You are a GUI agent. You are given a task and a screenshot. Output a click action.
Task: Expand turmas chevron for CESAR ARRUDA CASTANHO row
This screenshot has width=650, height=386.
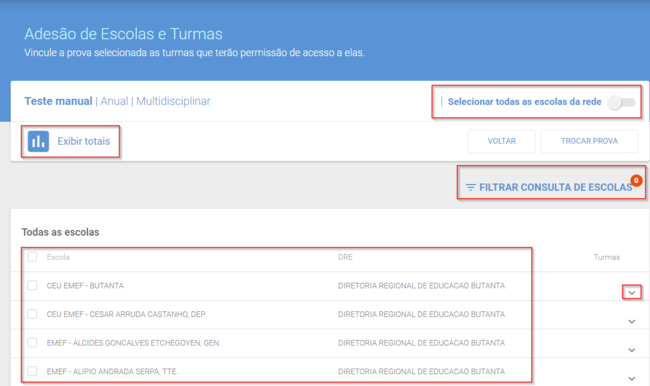point(631,321)
